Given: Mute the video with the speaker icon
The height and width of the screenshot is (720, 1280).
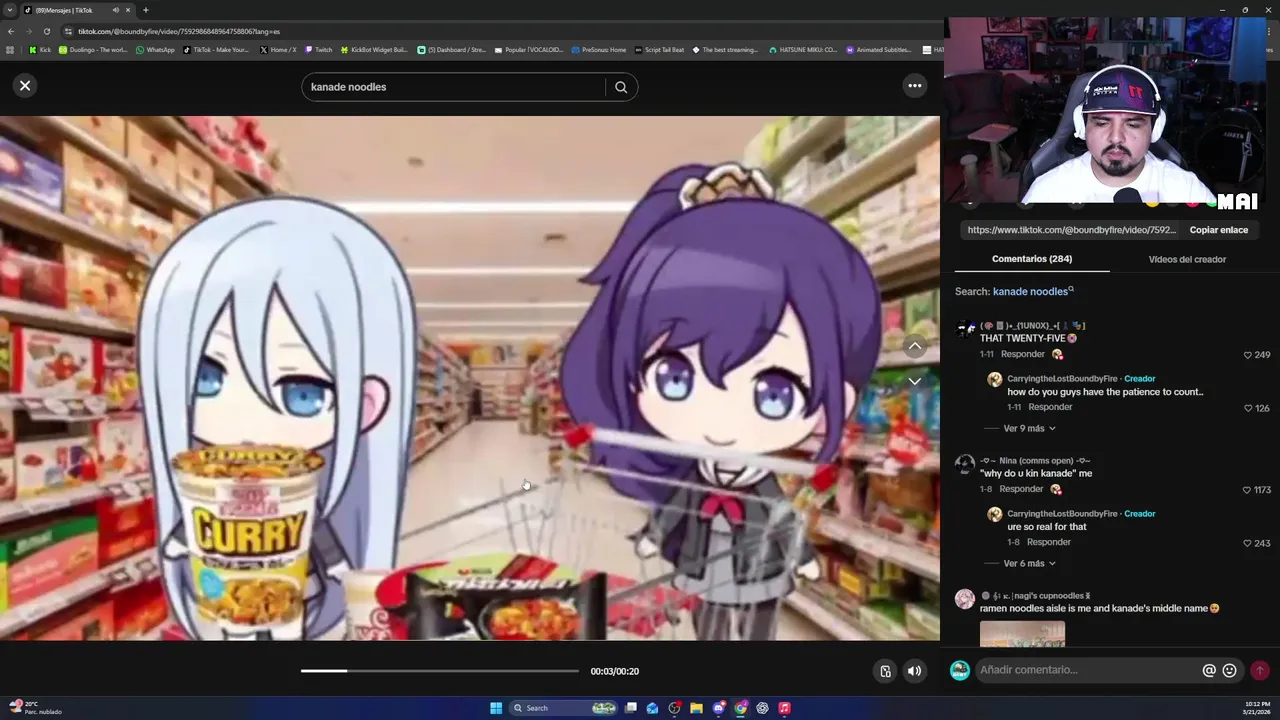Looking at the screenshot, I should (x=914, y=671).
